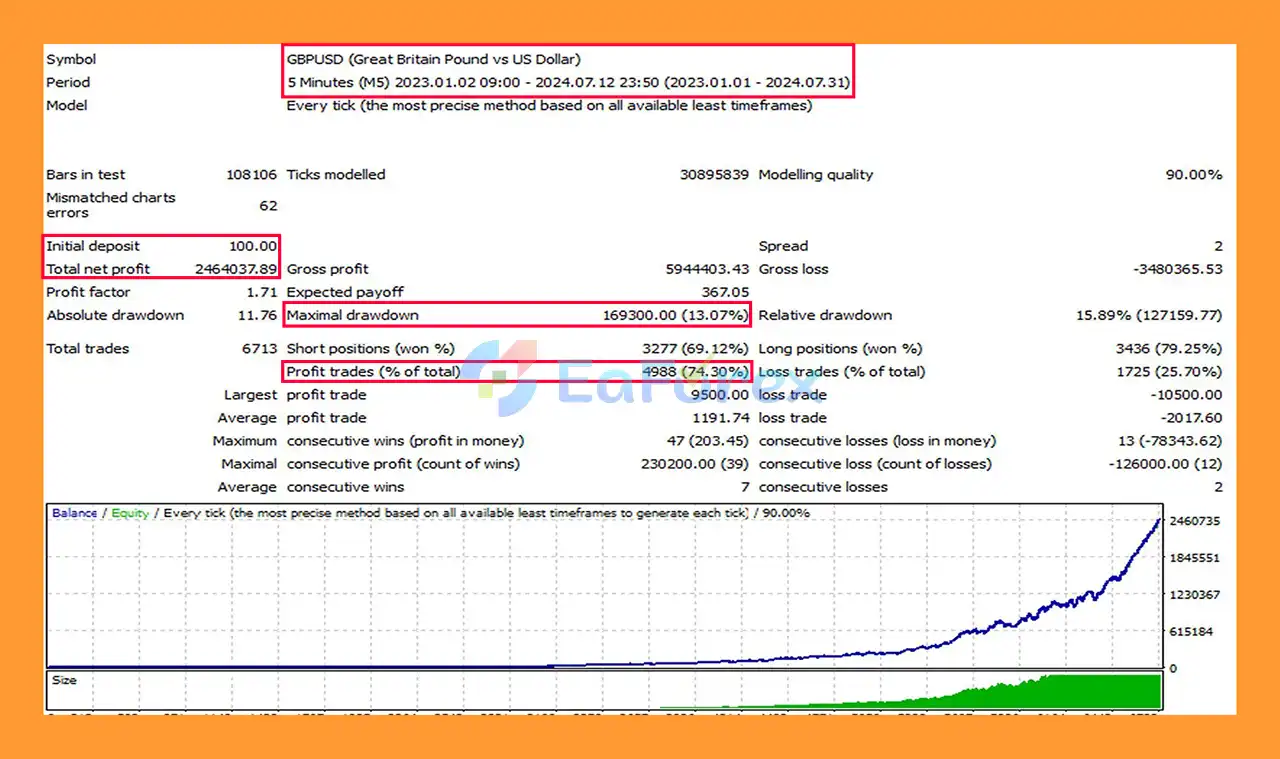
Task: Click the blue balance curve peak
Action: (x=1158, y=521)
